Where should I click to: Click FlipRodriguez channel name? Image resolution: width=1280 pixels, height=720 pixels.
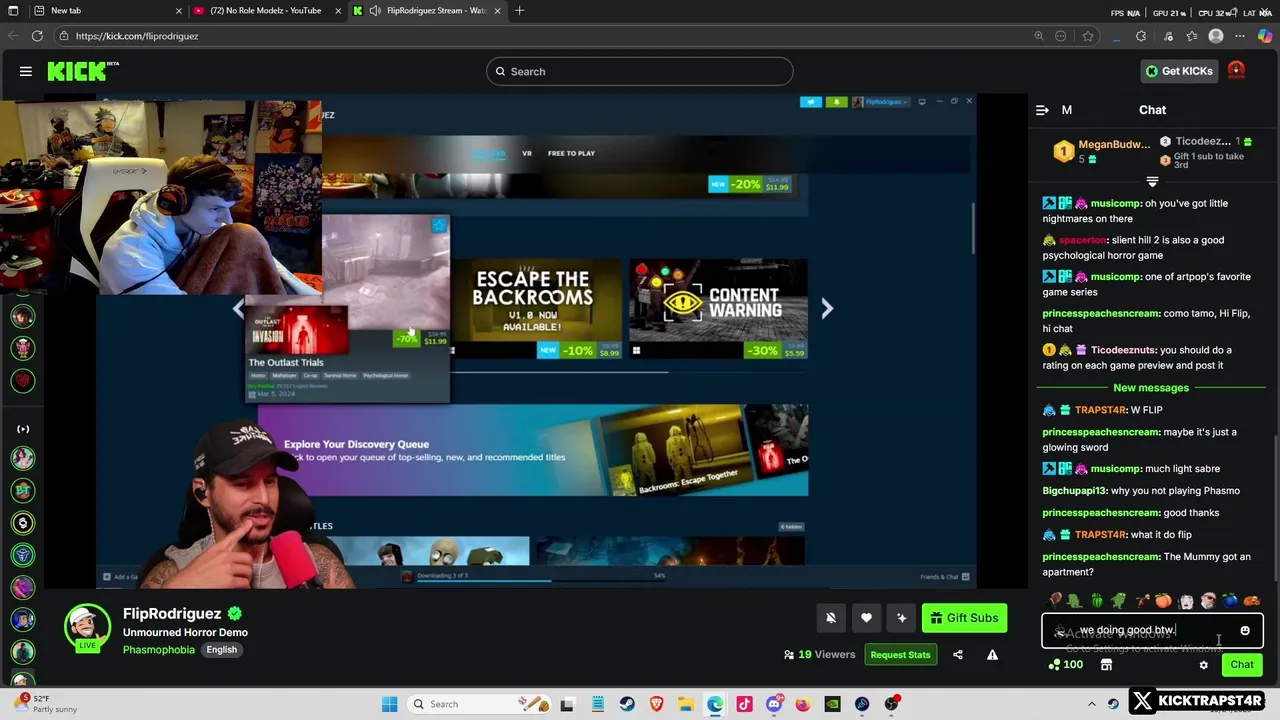(x=172, y=614)
